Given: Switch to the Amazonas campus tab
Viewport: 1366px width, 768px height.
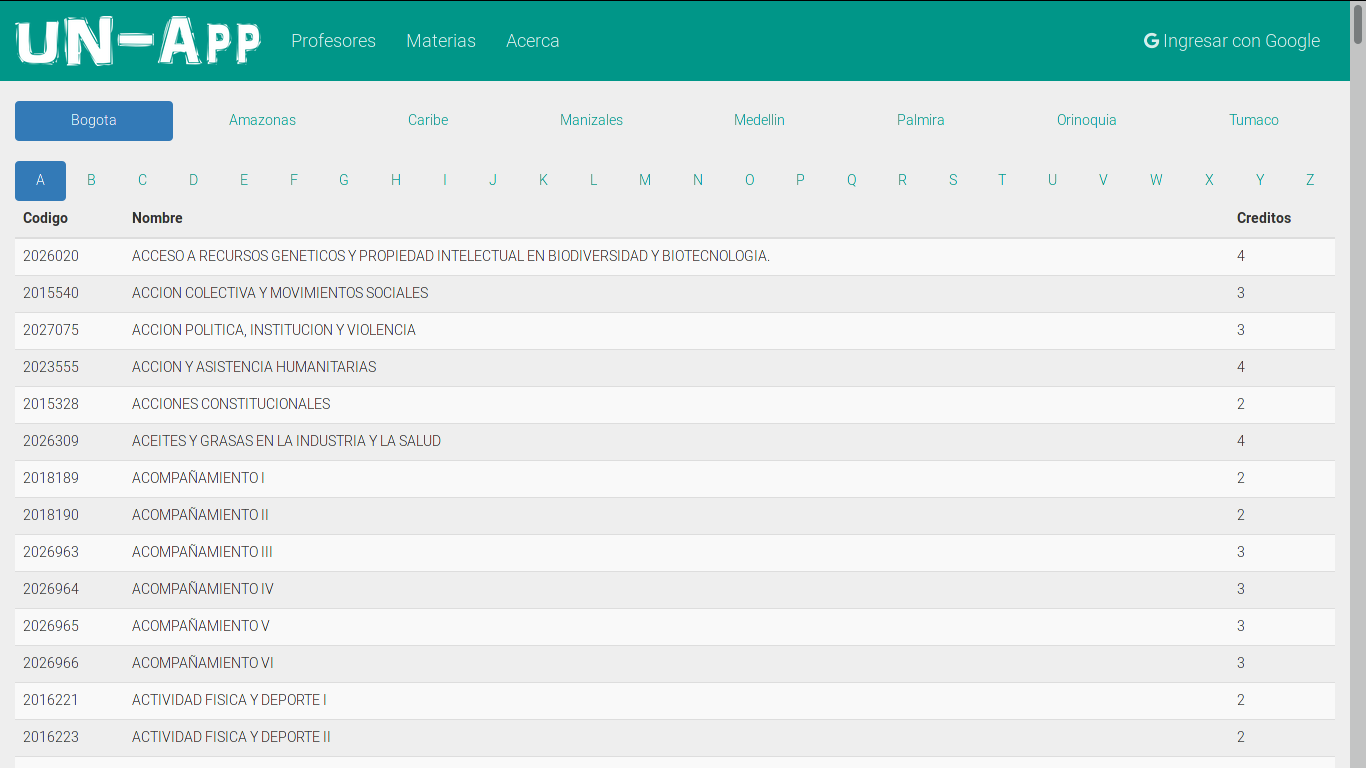Looking at the screenshot, I should (x=262, y=120).
